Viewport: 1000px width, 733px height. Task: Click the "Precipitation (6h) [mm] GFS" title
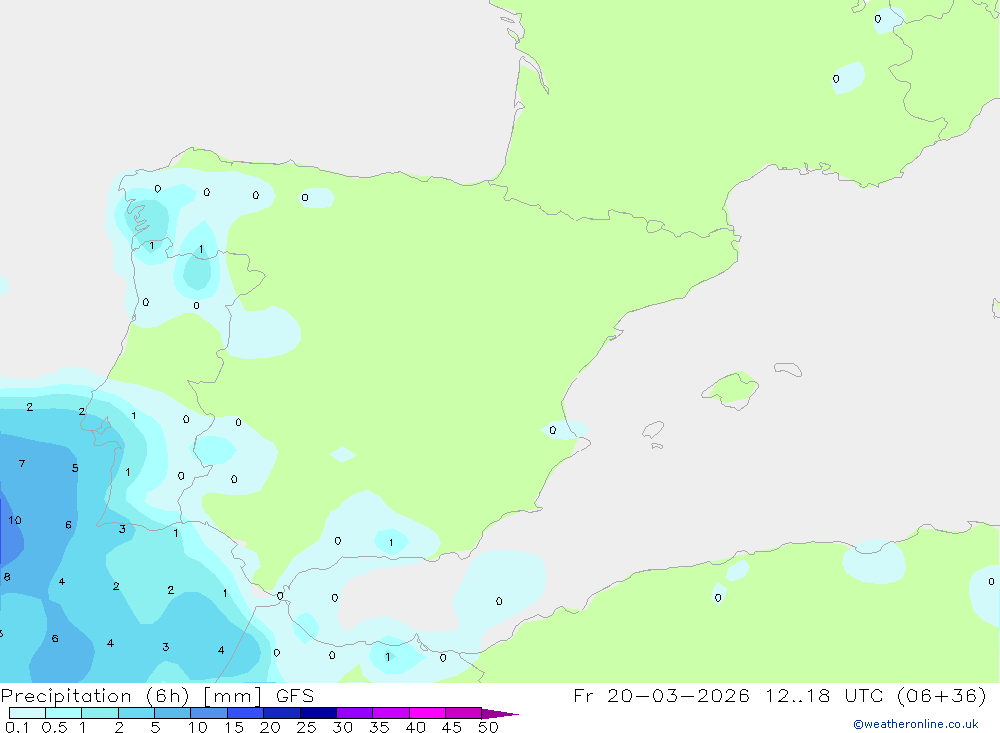pyautogui.click(x=158, y=695)
